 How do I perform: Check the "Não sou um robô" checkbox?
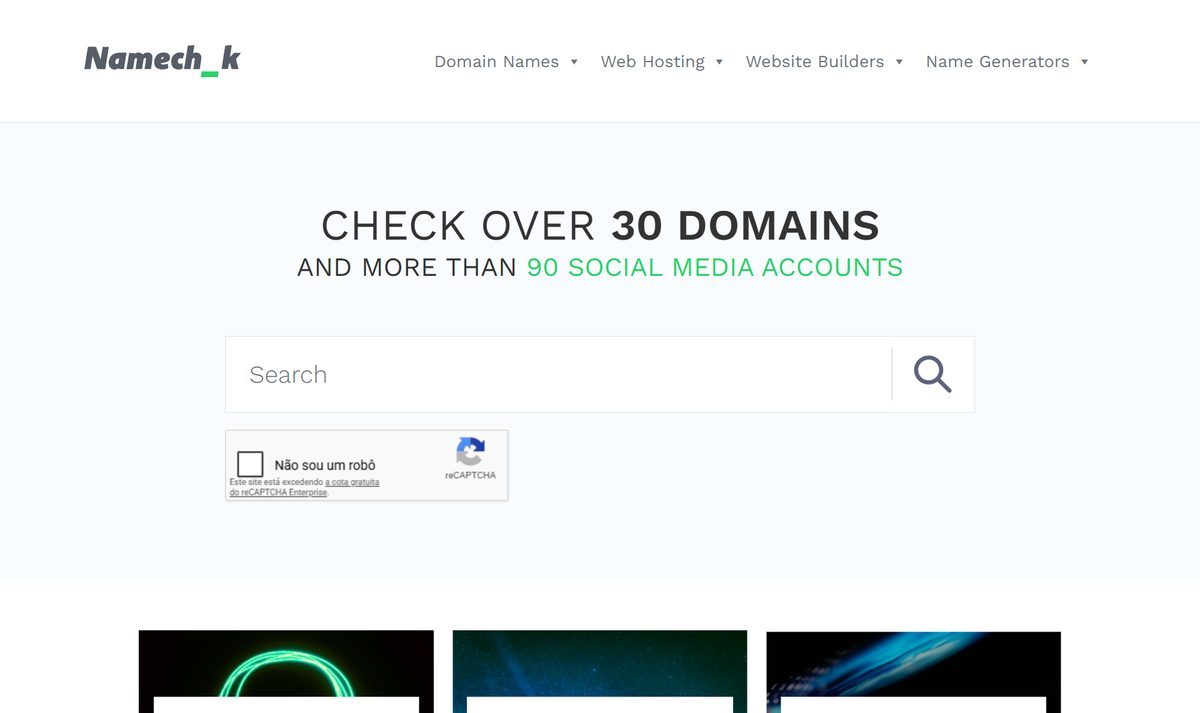coord(250,464)
